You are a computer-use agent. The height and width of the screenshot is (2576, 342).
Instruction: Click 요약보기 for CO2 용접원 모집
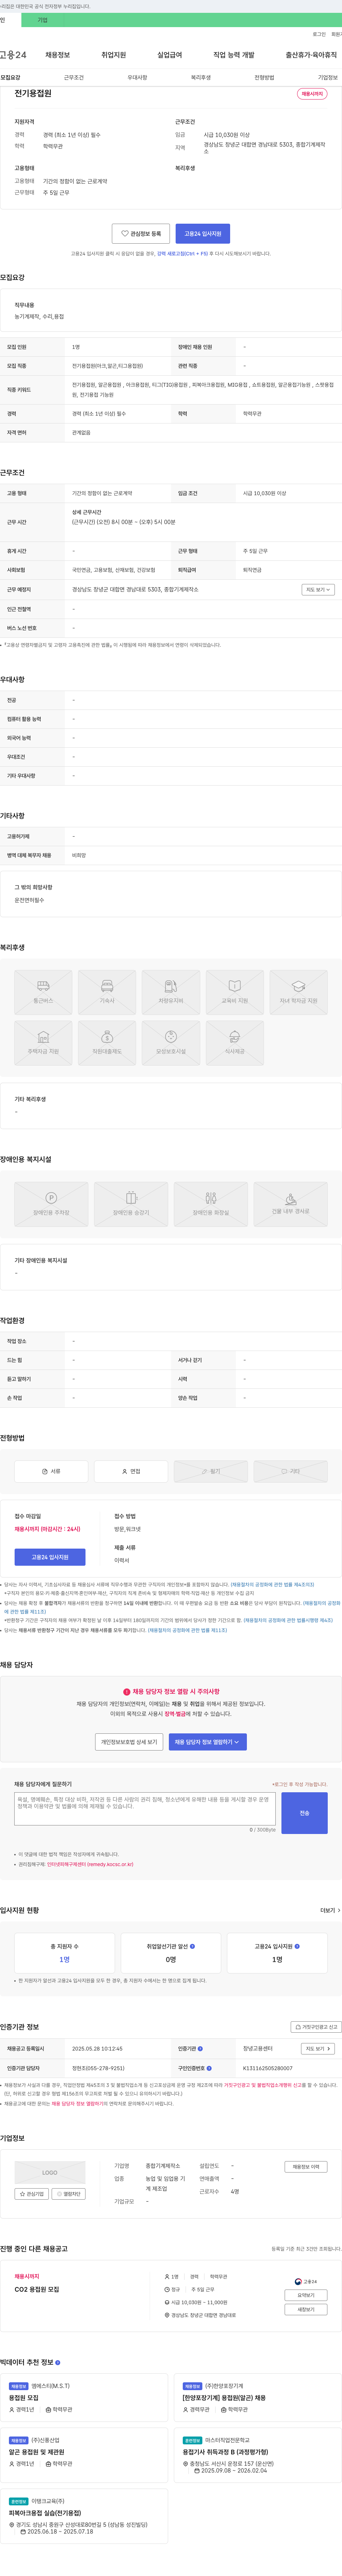[x=306, y=2295]
